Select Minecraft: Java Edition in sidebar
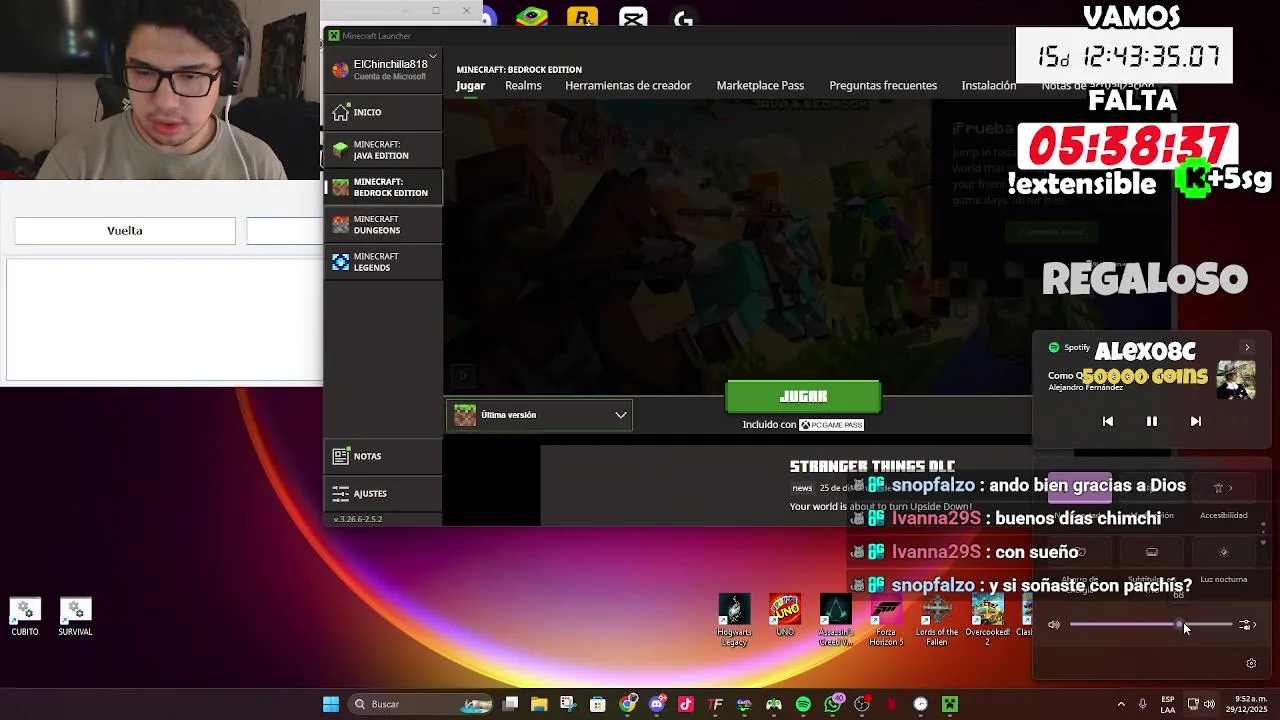The width and height of the screenshot is (1280, 720). click(383, 150)
